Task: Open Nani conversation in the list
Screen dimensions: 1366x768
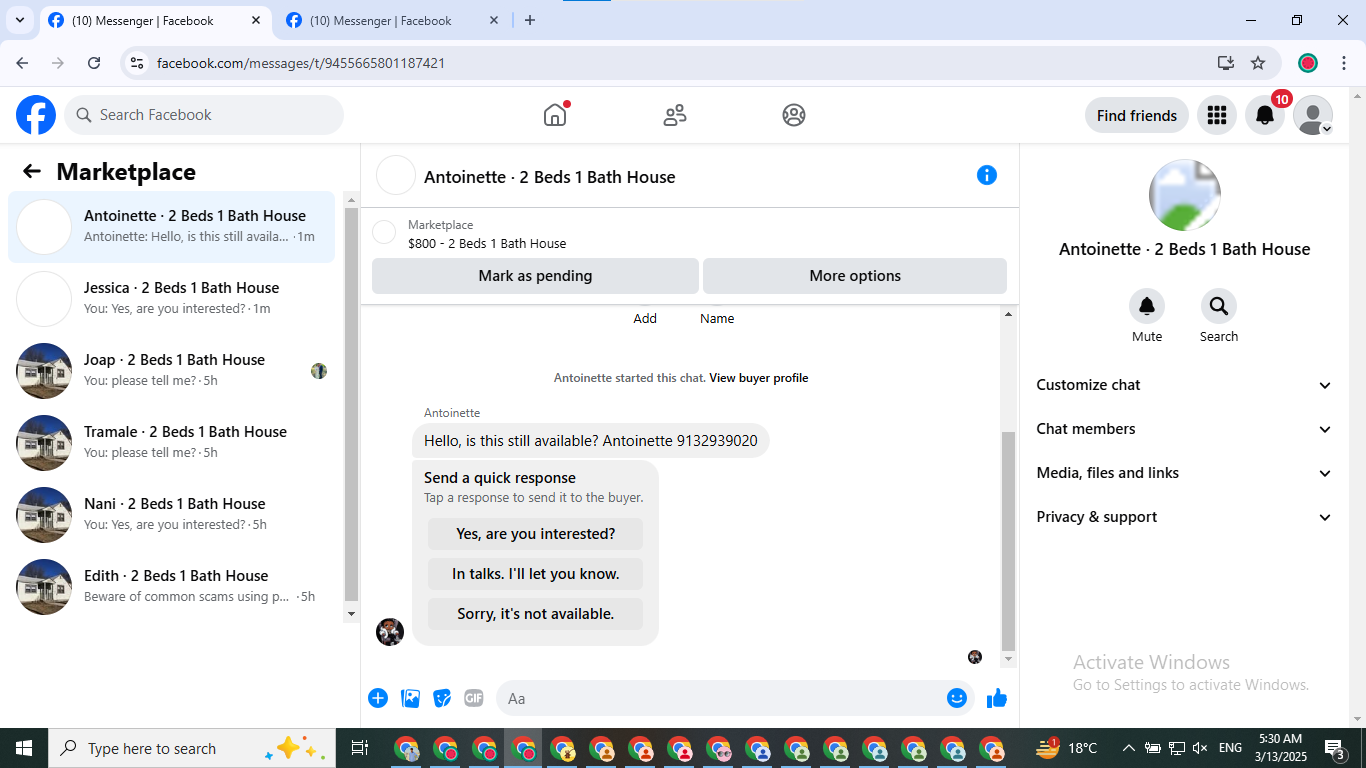Action: click(x=171, y=515)
